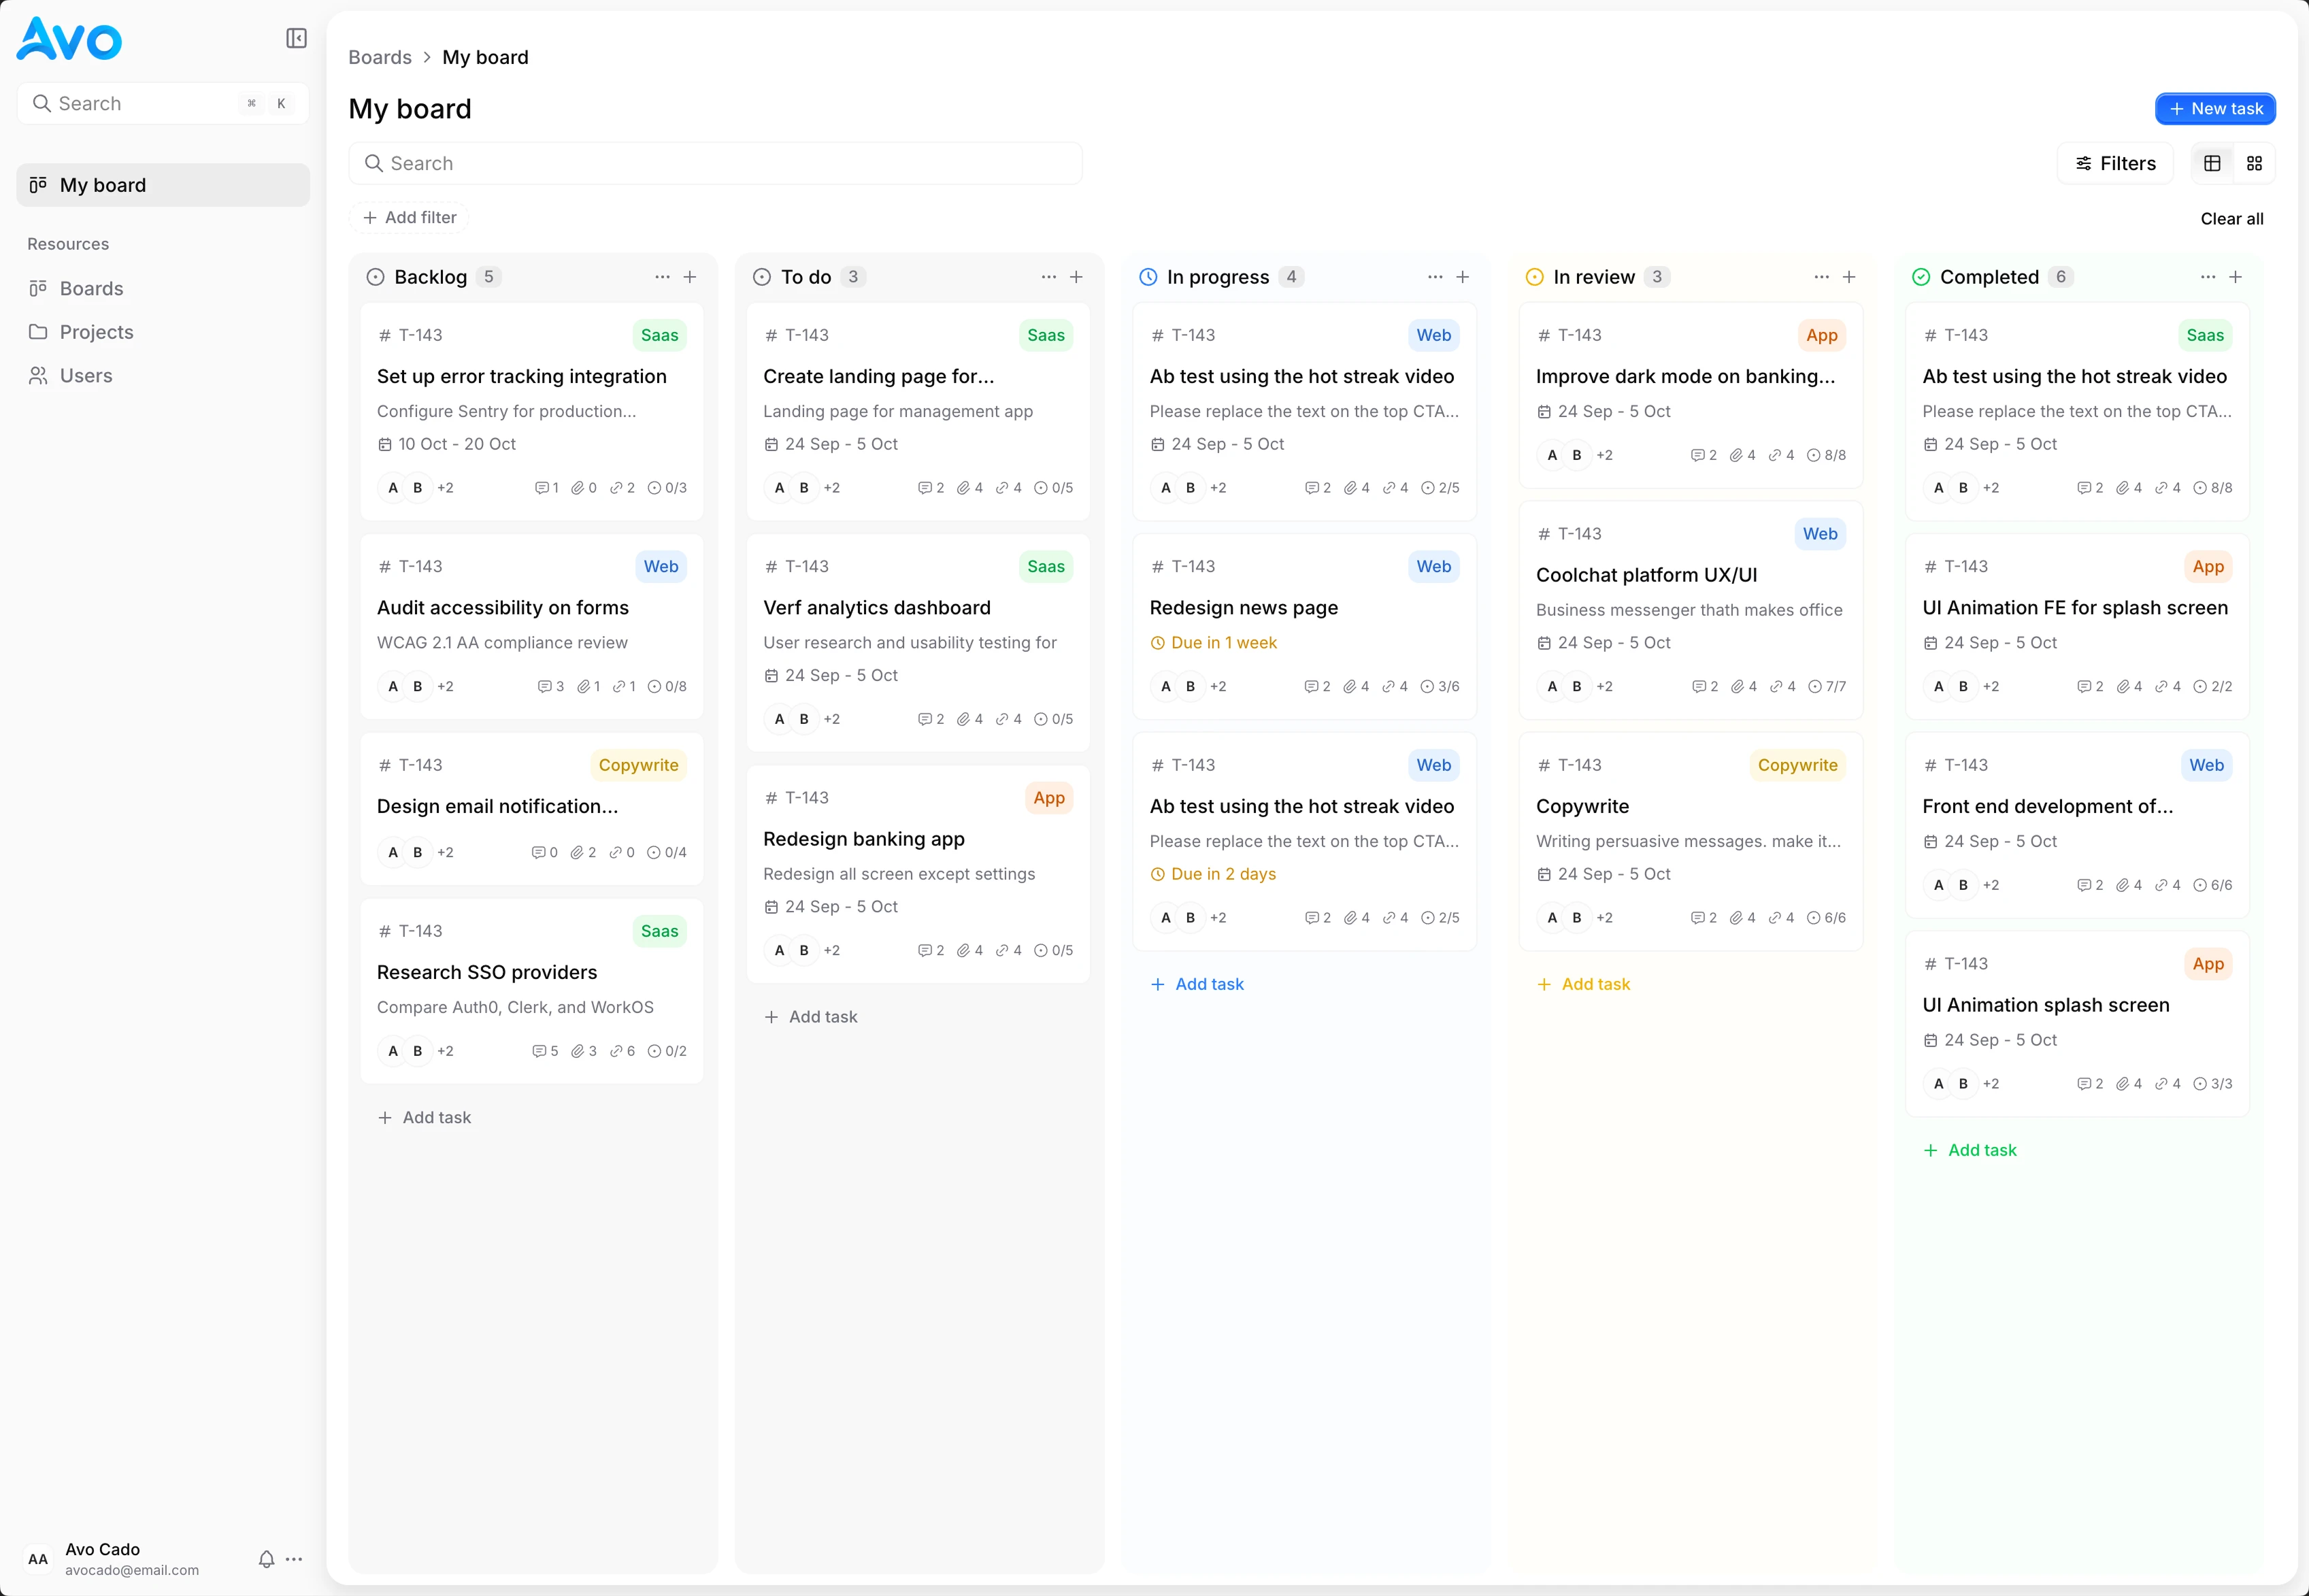Create a New task

[x=2215, y=109]
